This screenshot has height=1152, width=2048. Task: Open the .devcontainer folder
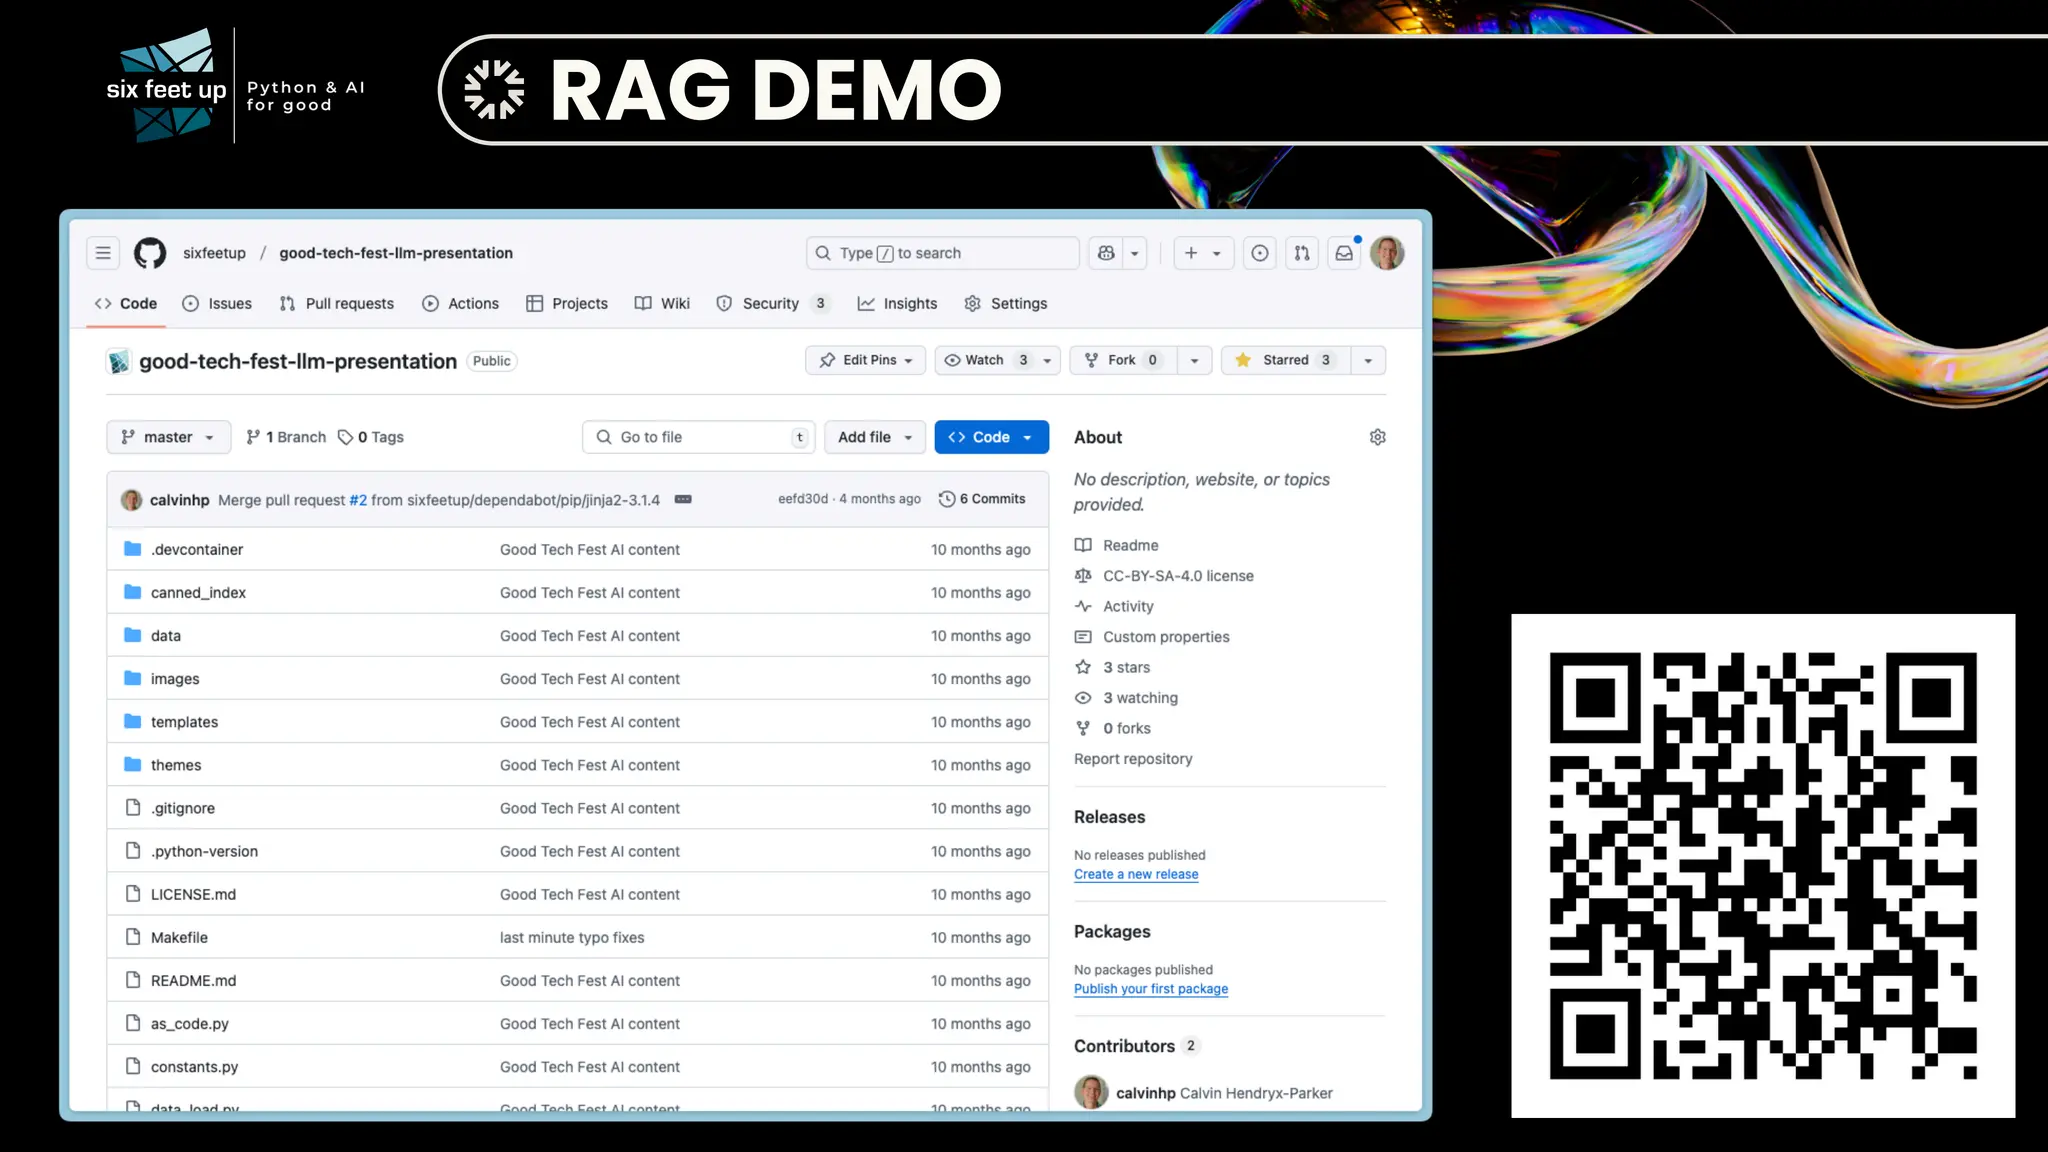(197, 549)
